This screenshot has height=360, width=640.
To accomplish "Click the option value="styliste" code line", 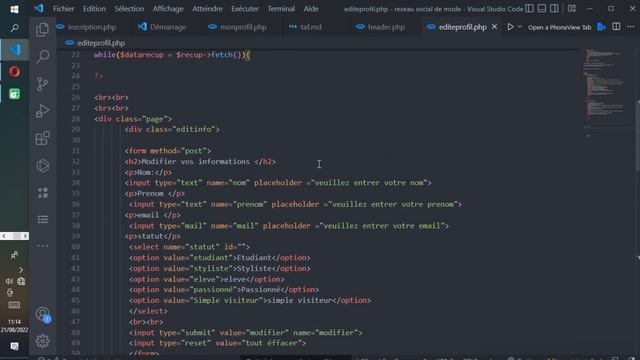I will click(x=220, y=269).
